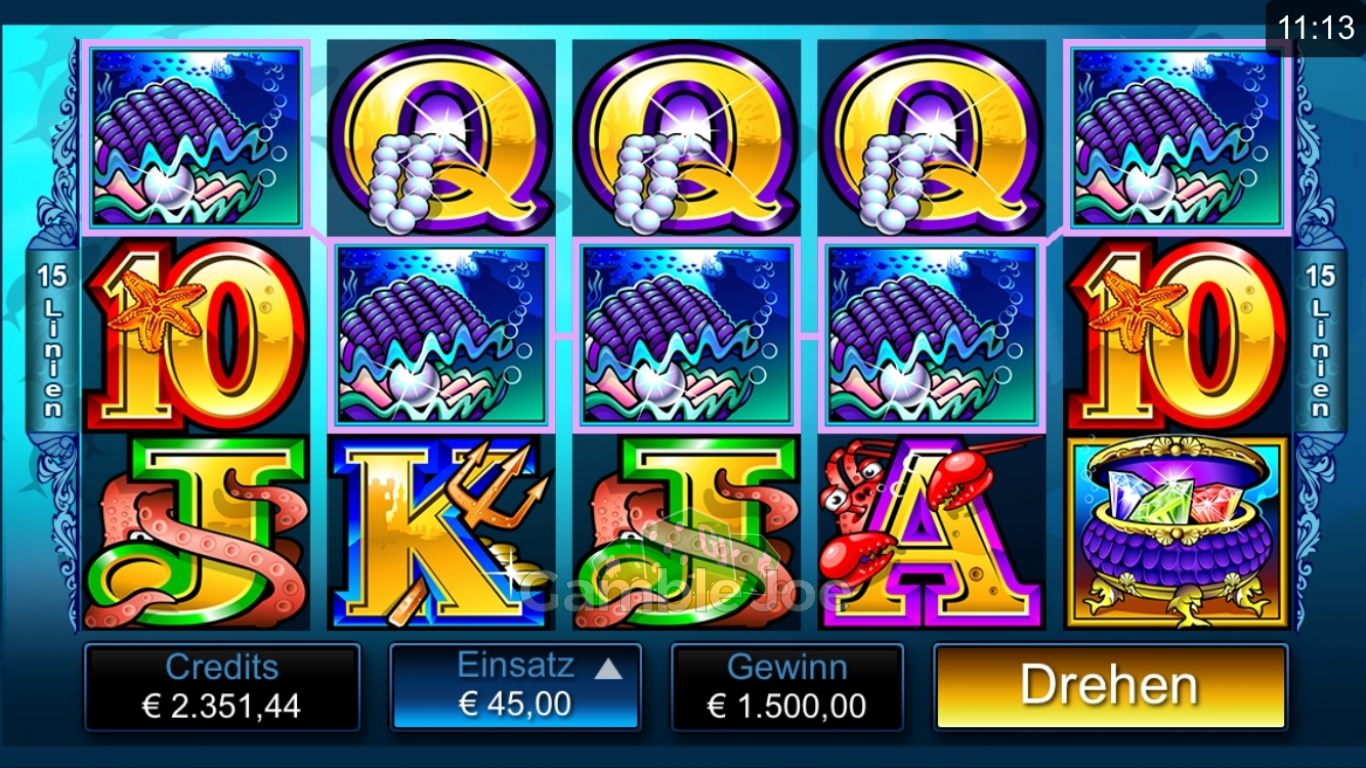Tap the Credits € 2.351,44 balance box

221,687
